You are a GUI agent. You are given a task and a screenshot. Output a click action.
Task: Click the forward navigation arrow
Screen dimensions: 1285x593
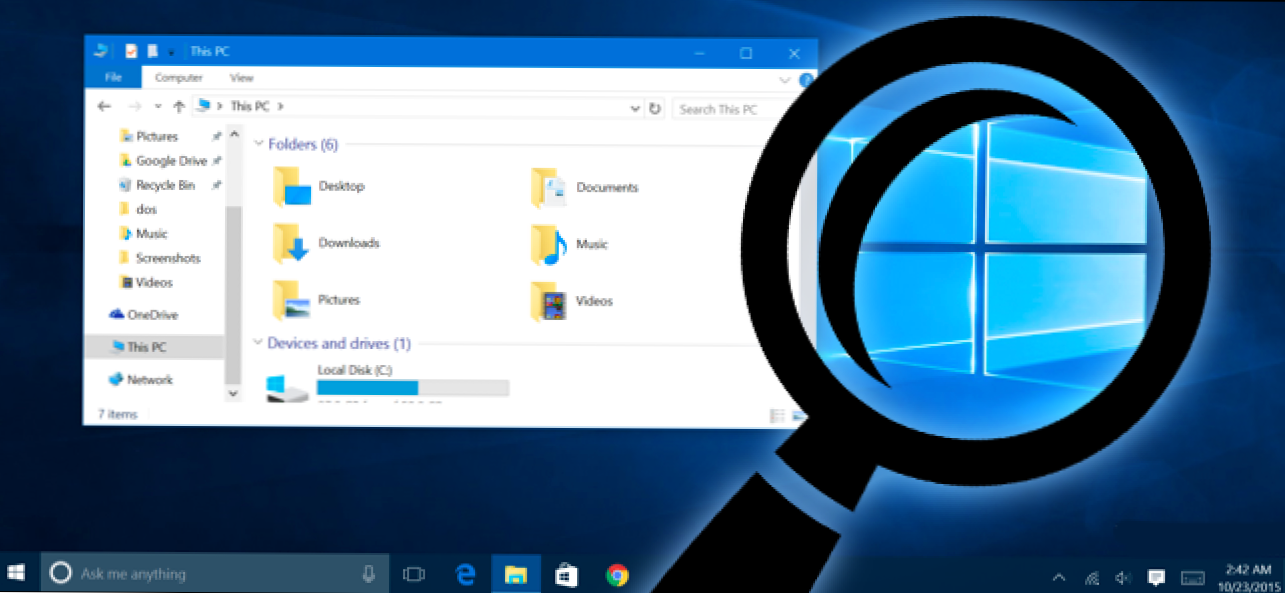coord(135,106)
